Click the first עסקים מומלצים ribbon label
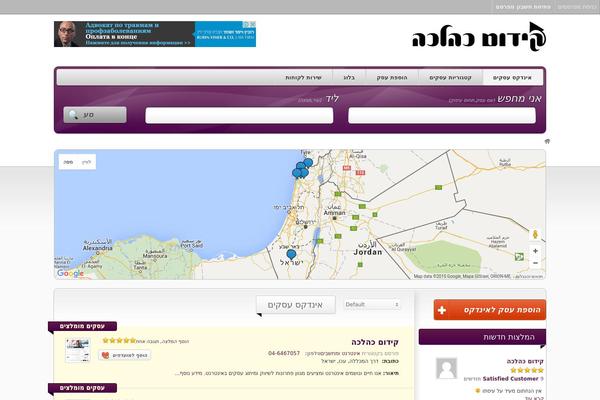 [x=82, y=326]
